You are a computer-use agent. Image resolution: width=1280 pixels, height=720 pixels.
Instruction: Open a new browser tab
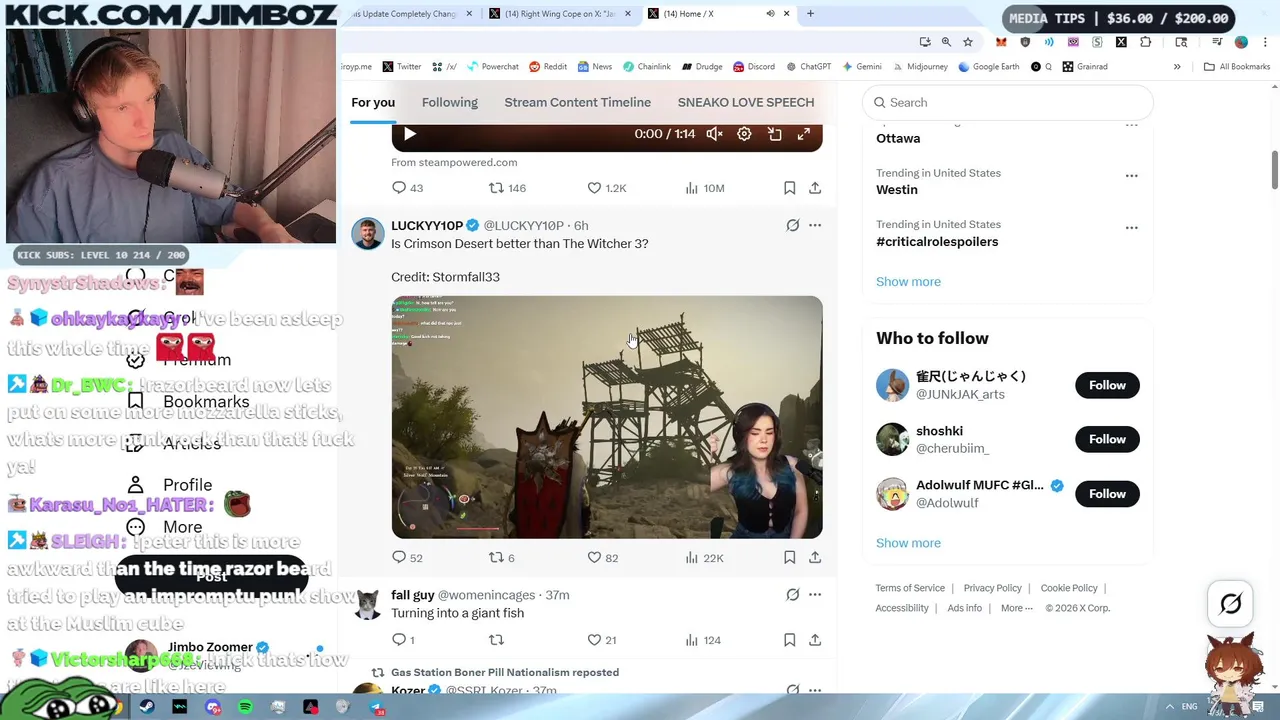click(810, 14)
